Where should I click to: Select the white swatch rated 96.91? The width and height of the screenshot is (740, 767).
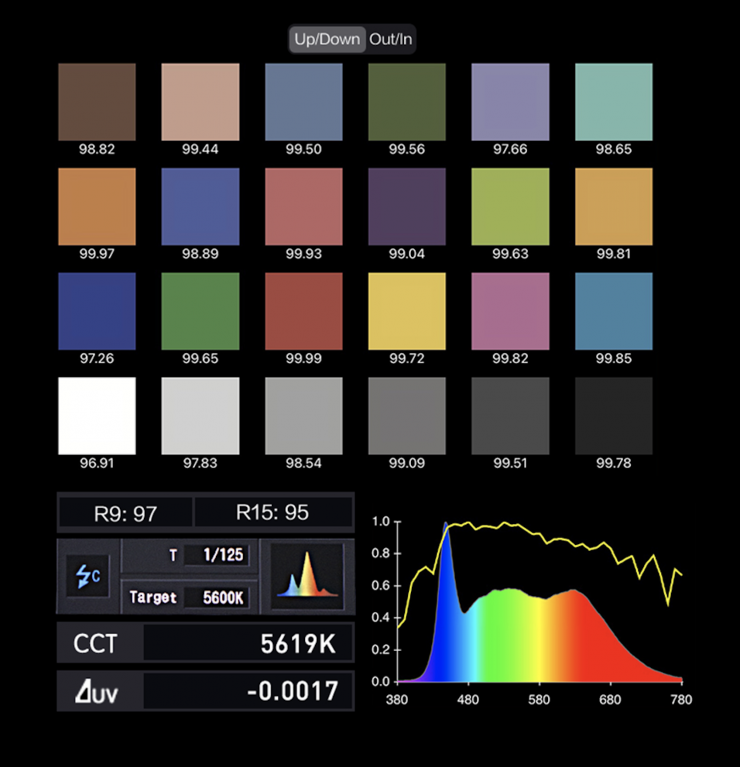point(97,416)
